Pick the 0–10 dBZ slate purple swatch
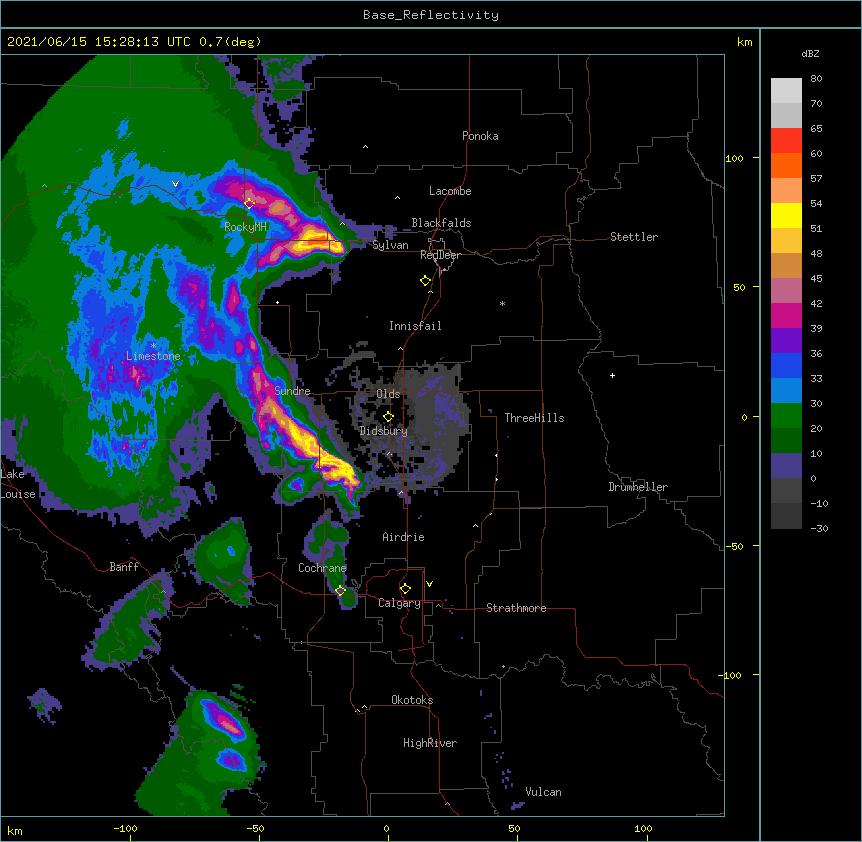The width and height of the screenshot is (862, 842). (x=786, y=466)
